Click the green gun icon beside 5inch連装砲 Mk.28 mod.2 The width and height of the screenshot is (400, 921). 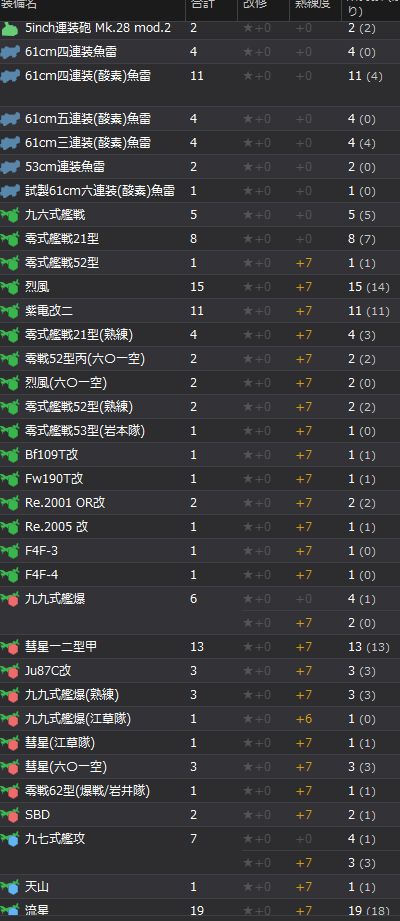click(x=9, y=29)
